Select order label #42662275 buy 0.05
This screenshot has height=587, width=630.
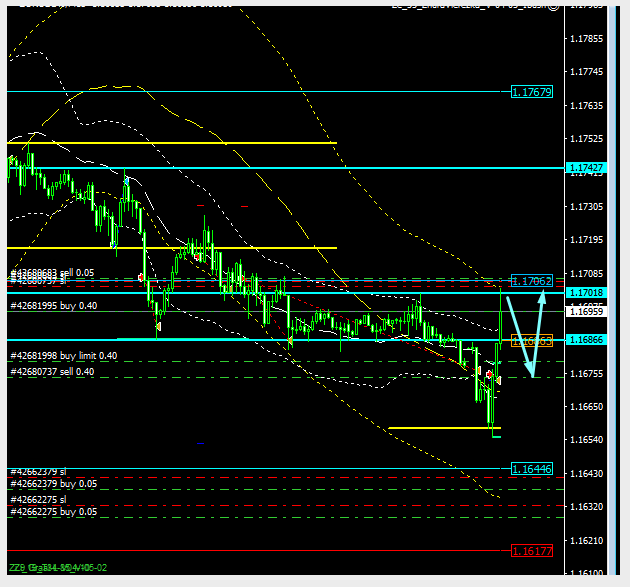coord(54,512)
